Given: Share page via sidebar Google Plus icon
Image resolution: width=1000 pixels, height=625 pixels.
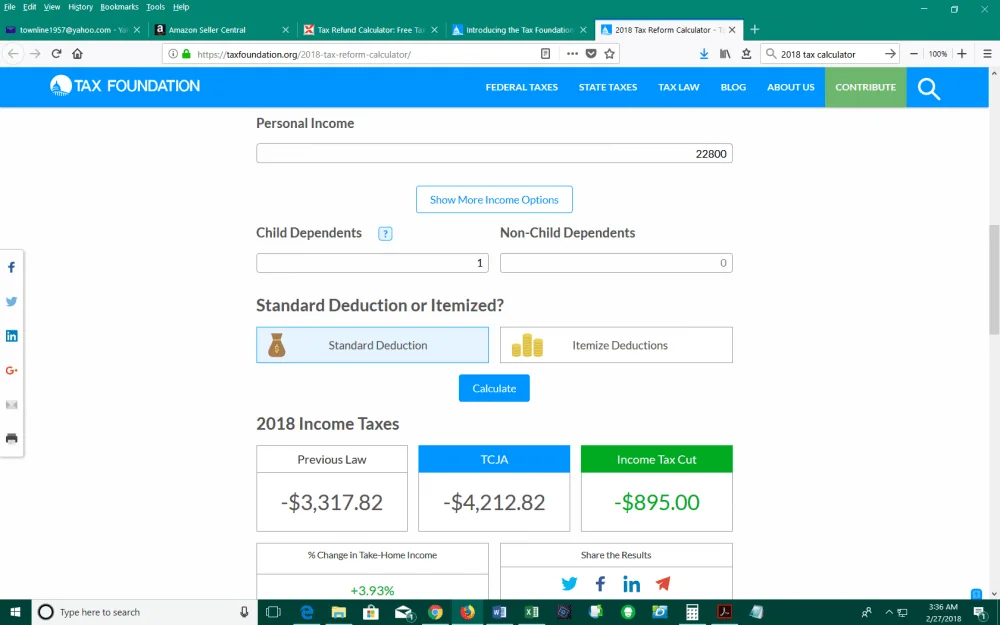Looking at the screenshot, I should point(11,371).
